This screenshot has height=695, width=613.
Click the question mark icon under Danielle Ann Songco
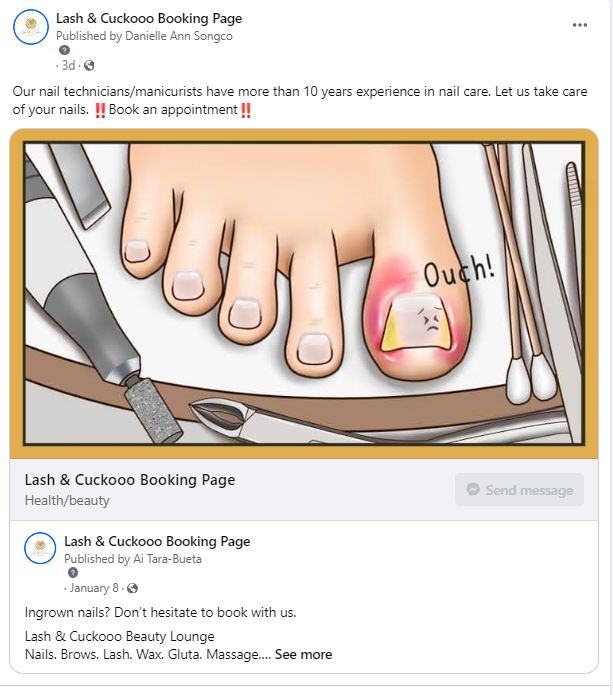(65, 50)
